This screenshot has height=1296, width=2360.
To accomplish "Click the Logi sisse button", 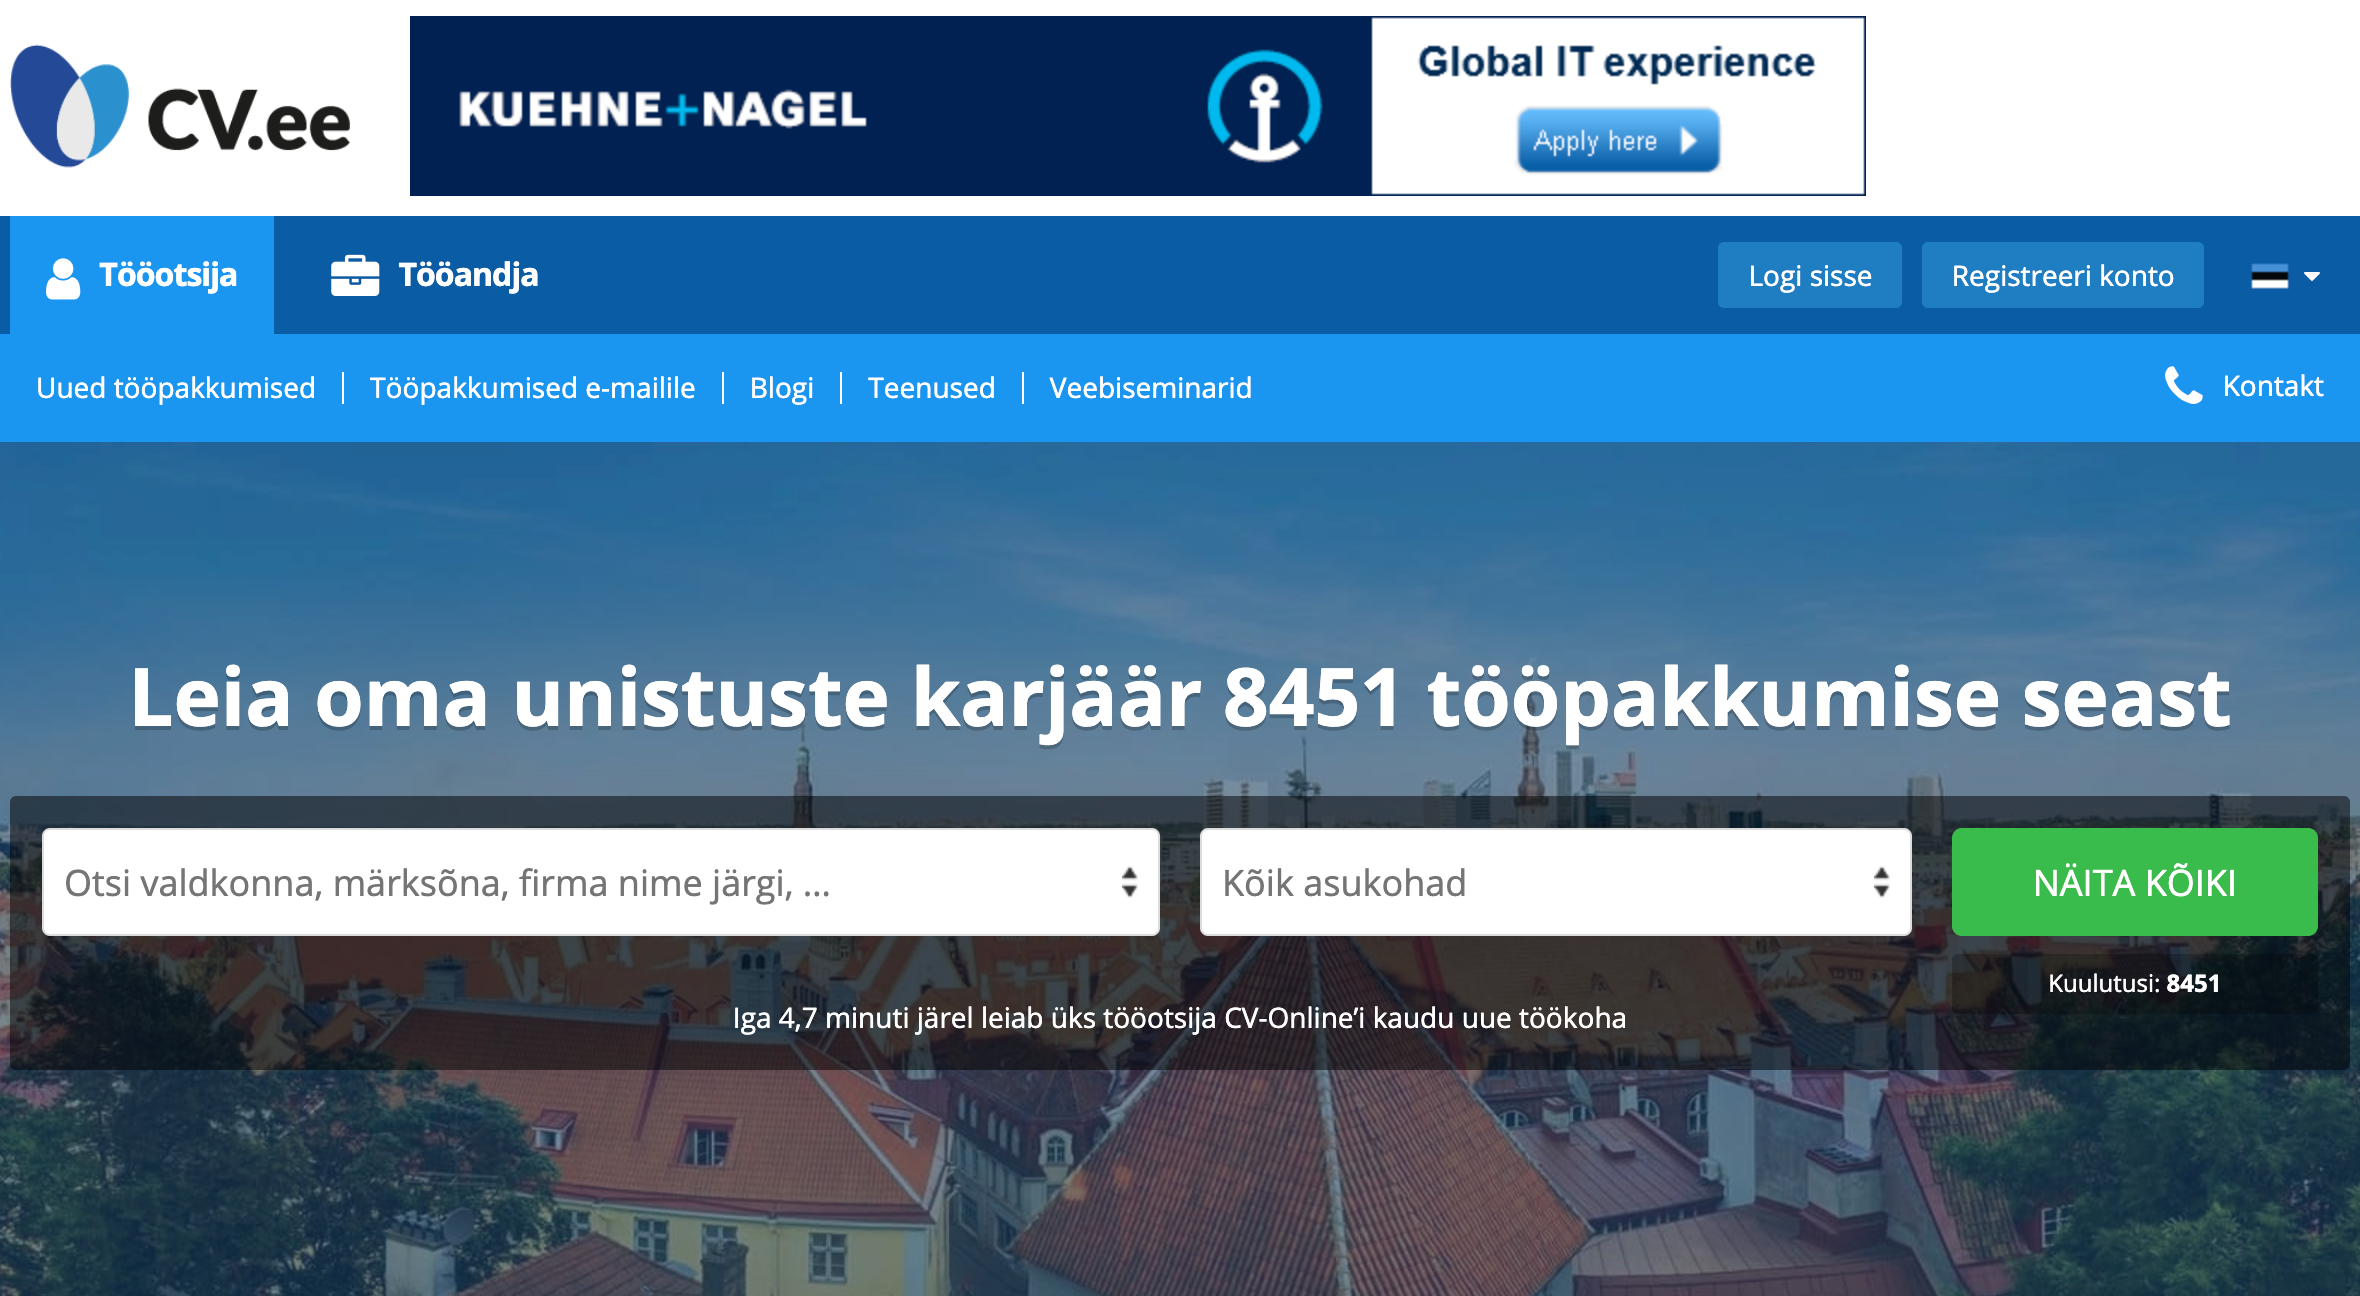I will 1810,275.
